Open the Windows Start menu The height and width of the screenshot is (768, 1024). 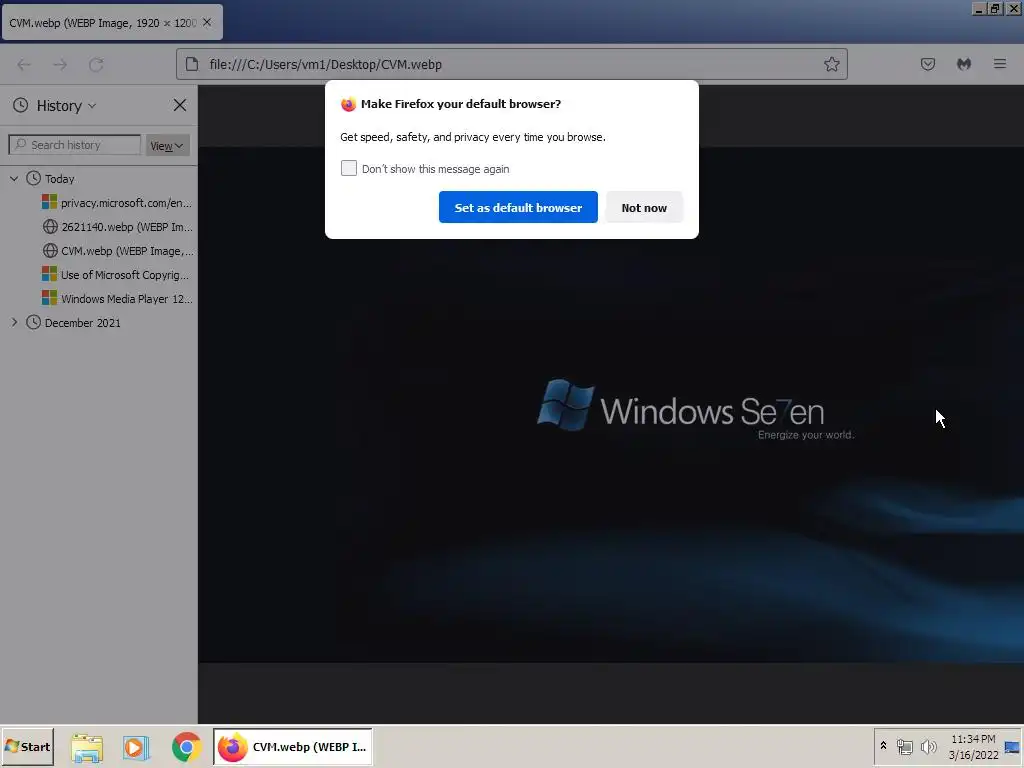click(27, 746)
